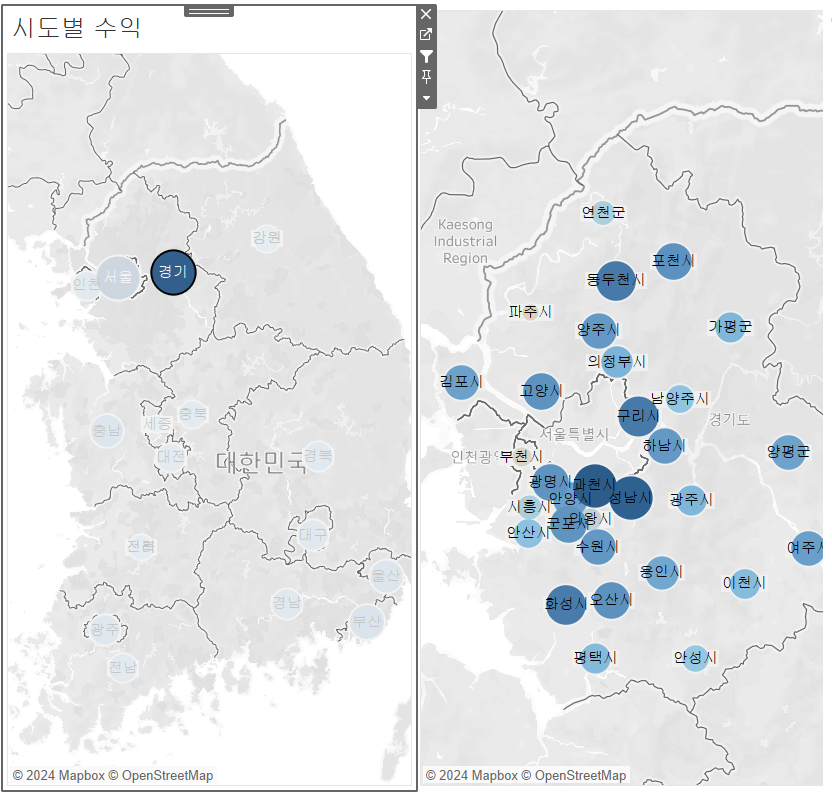Viewport: 832px width, 792px height.
Task: Select the 김포시 mark
Action: (x=461, y=382)
